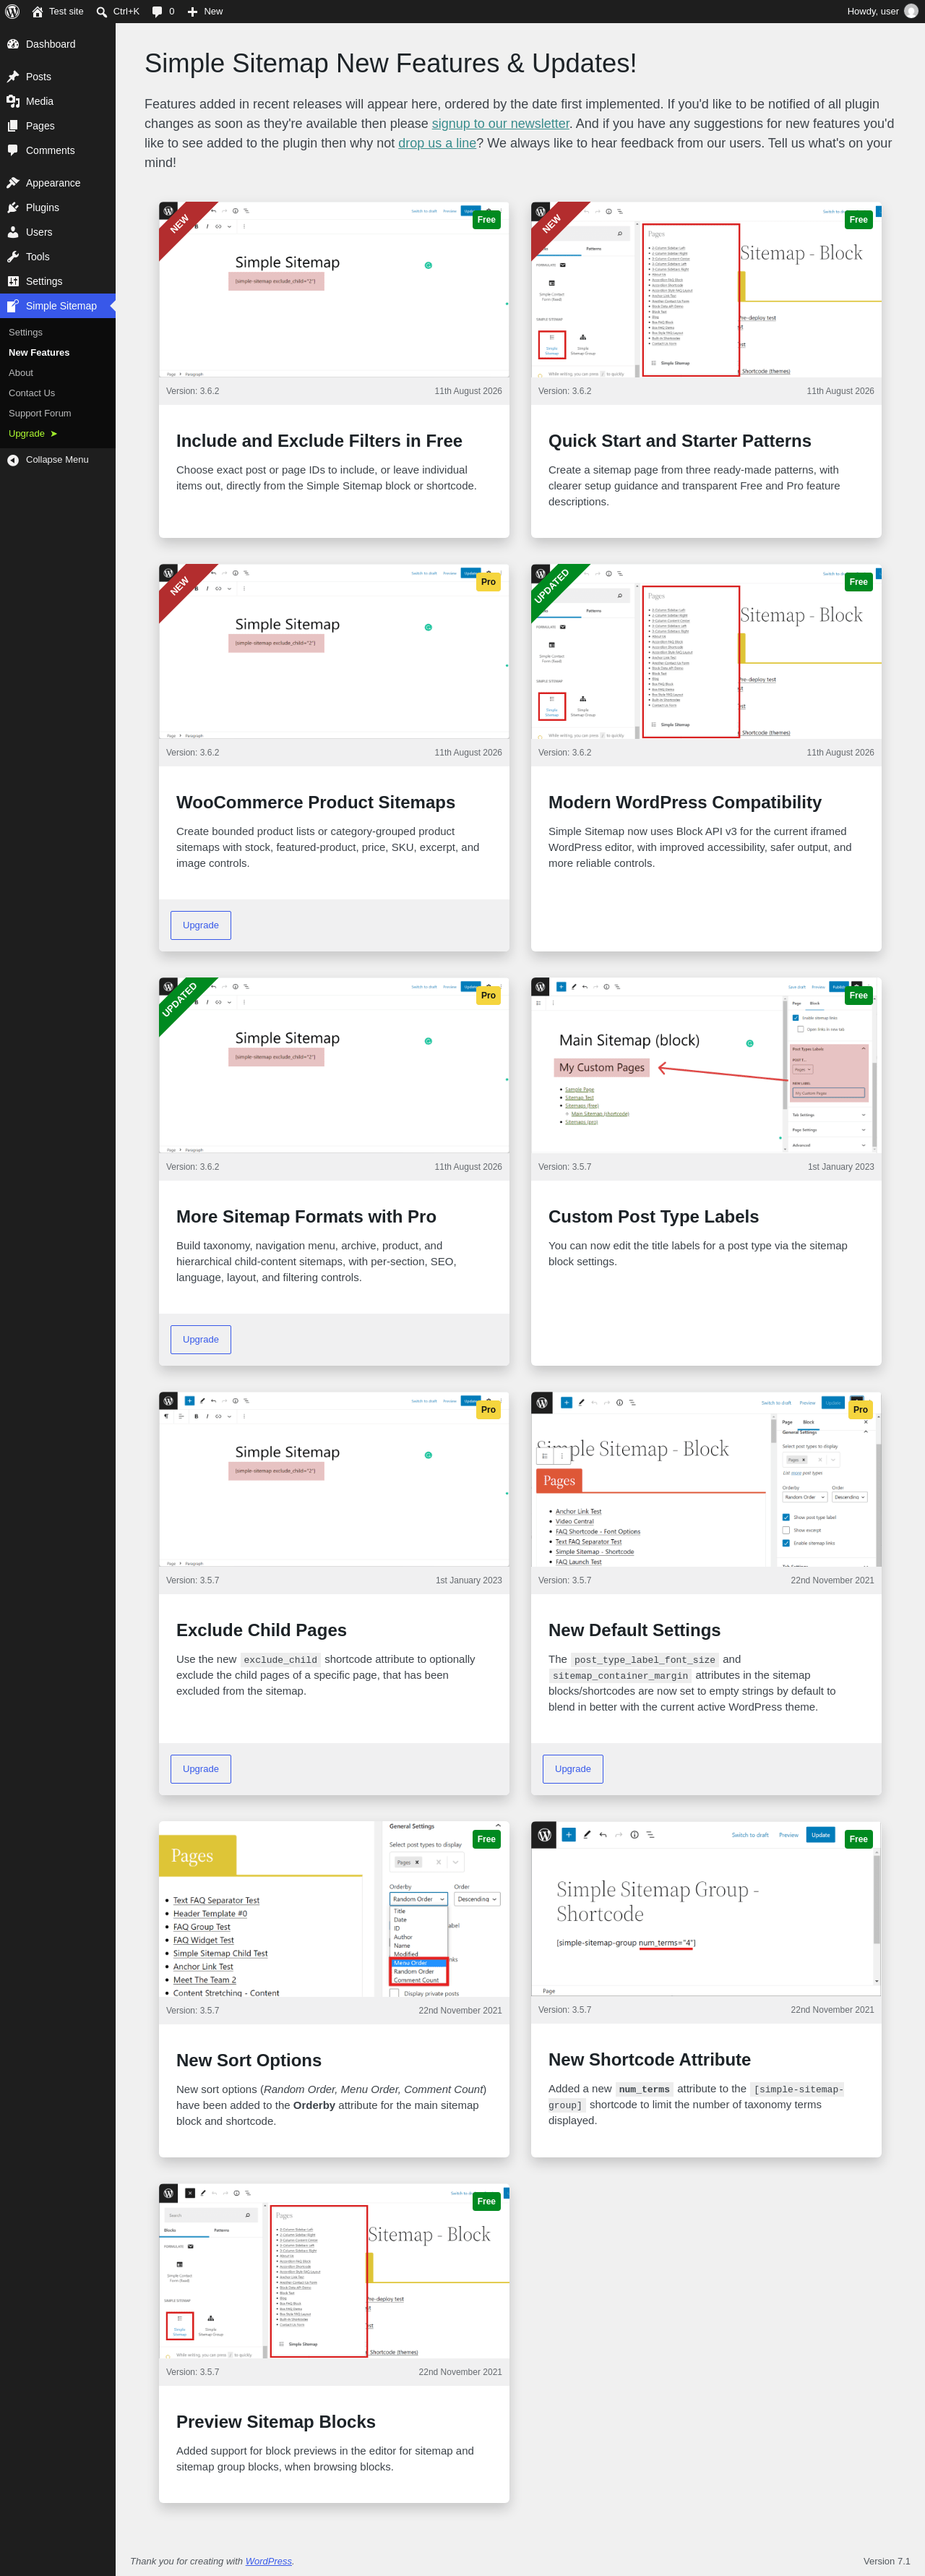Click Upgrade in the Exclude Child Pages card
925x2576 pixels.
[201, 1768]
